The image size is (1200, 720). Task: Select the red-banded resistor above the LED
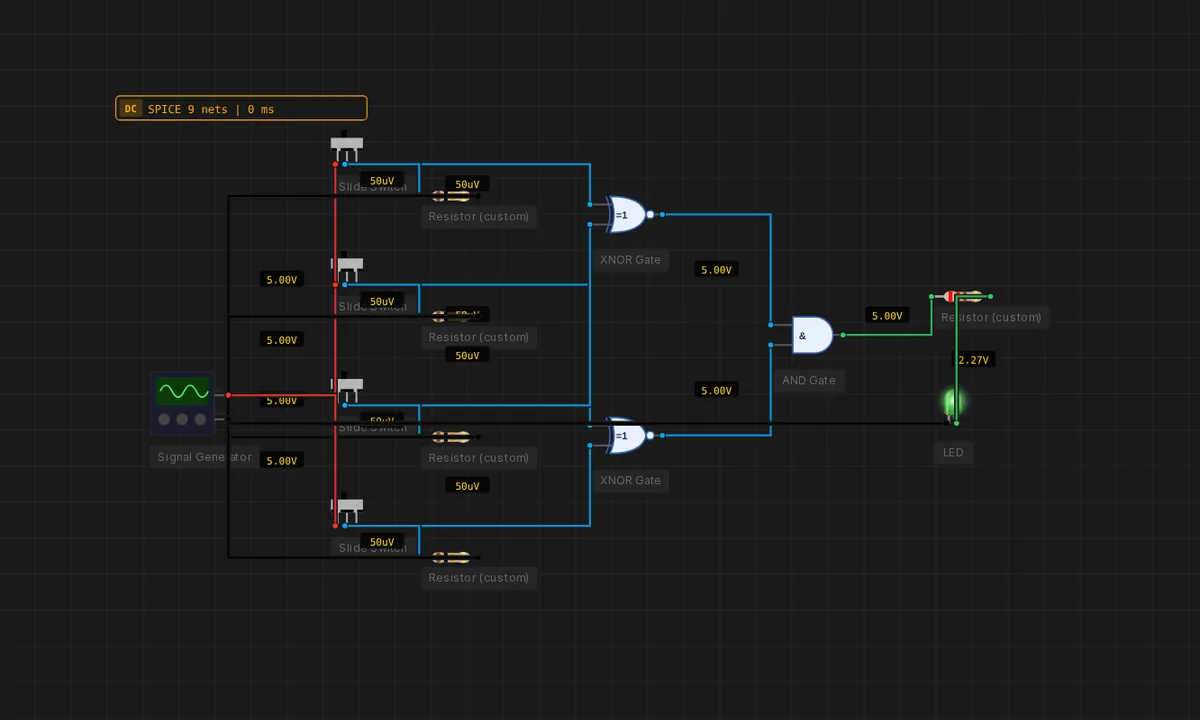click(962, 296)
